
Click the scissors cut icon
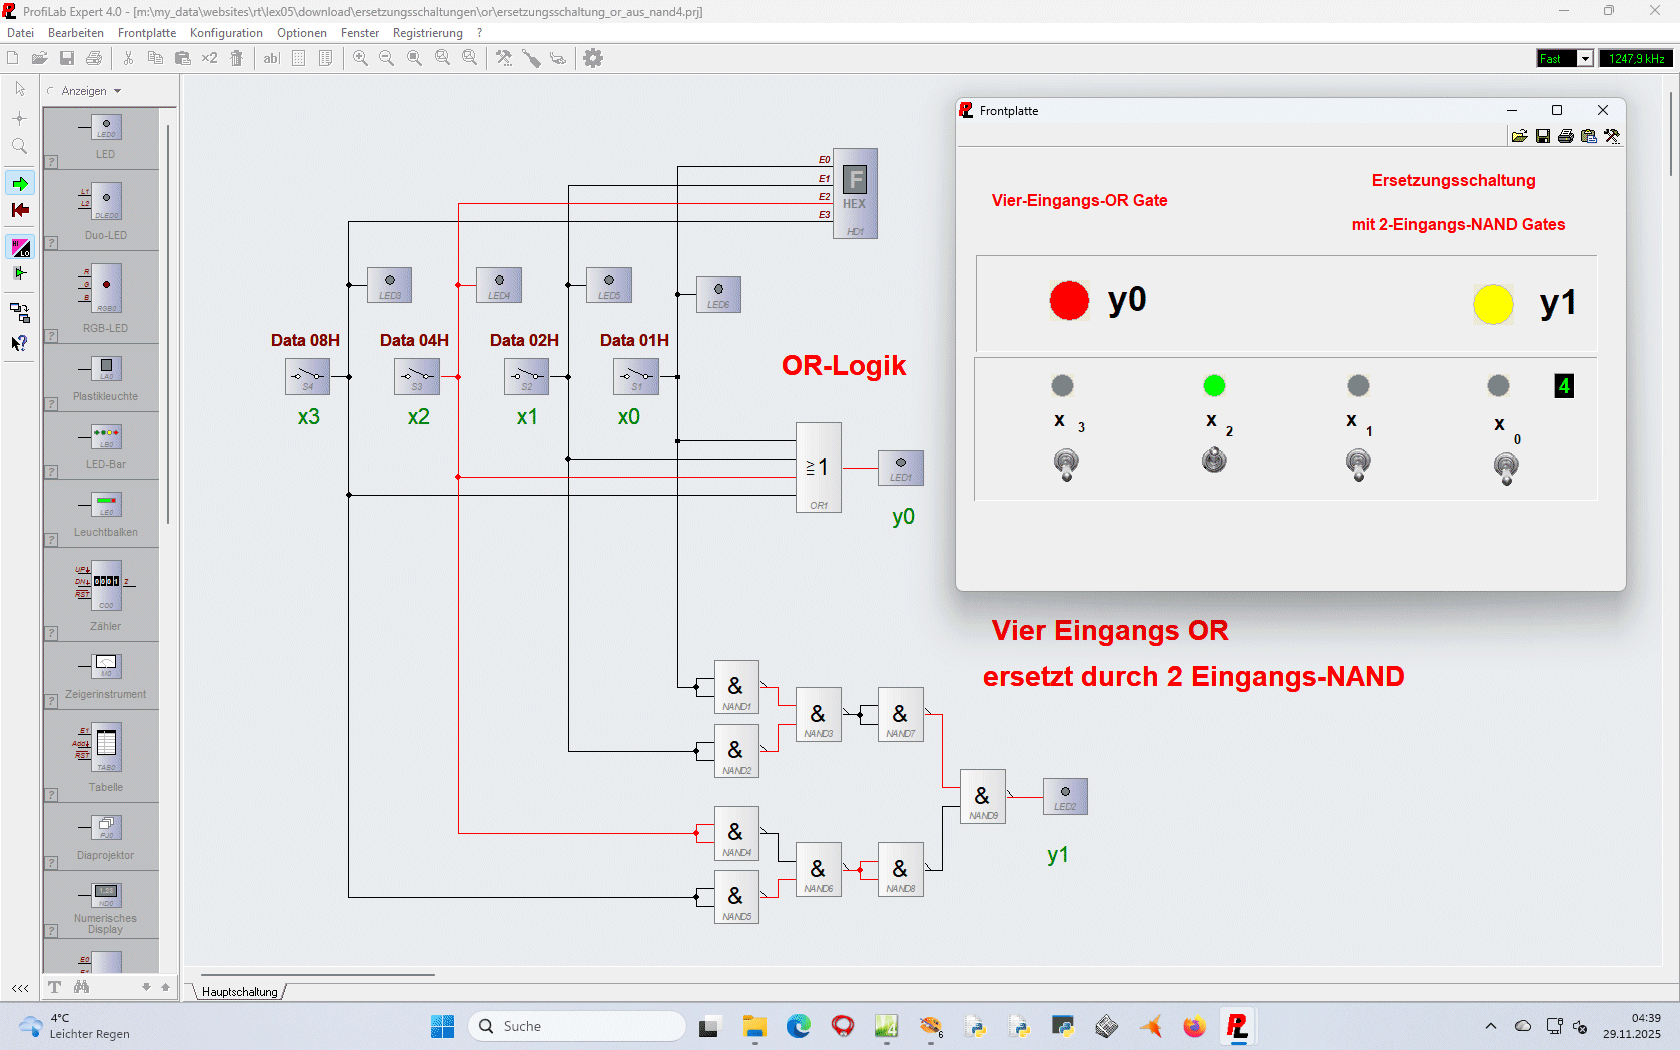click(128, 58)
